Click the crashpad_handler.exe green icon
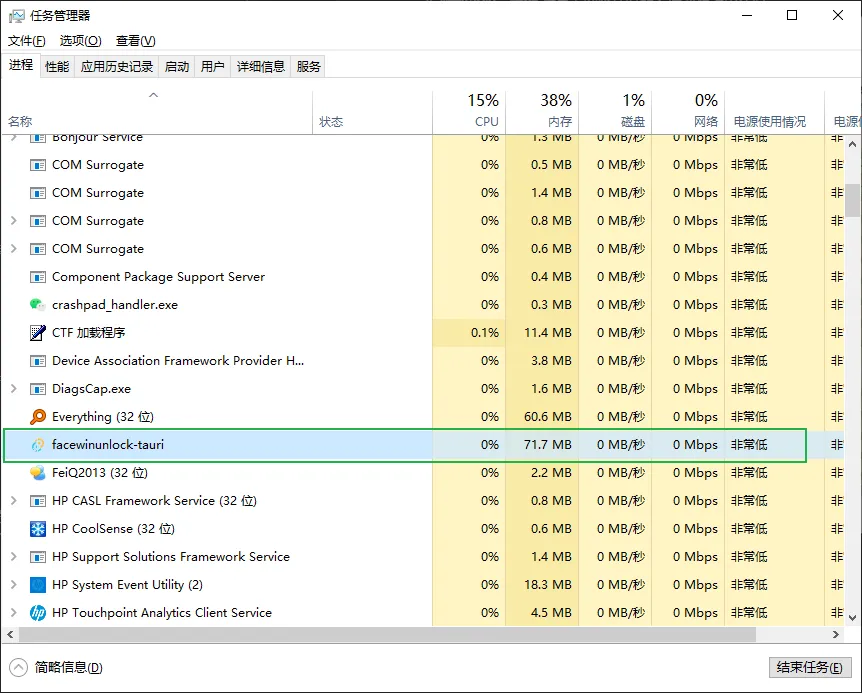 point(37,304)
